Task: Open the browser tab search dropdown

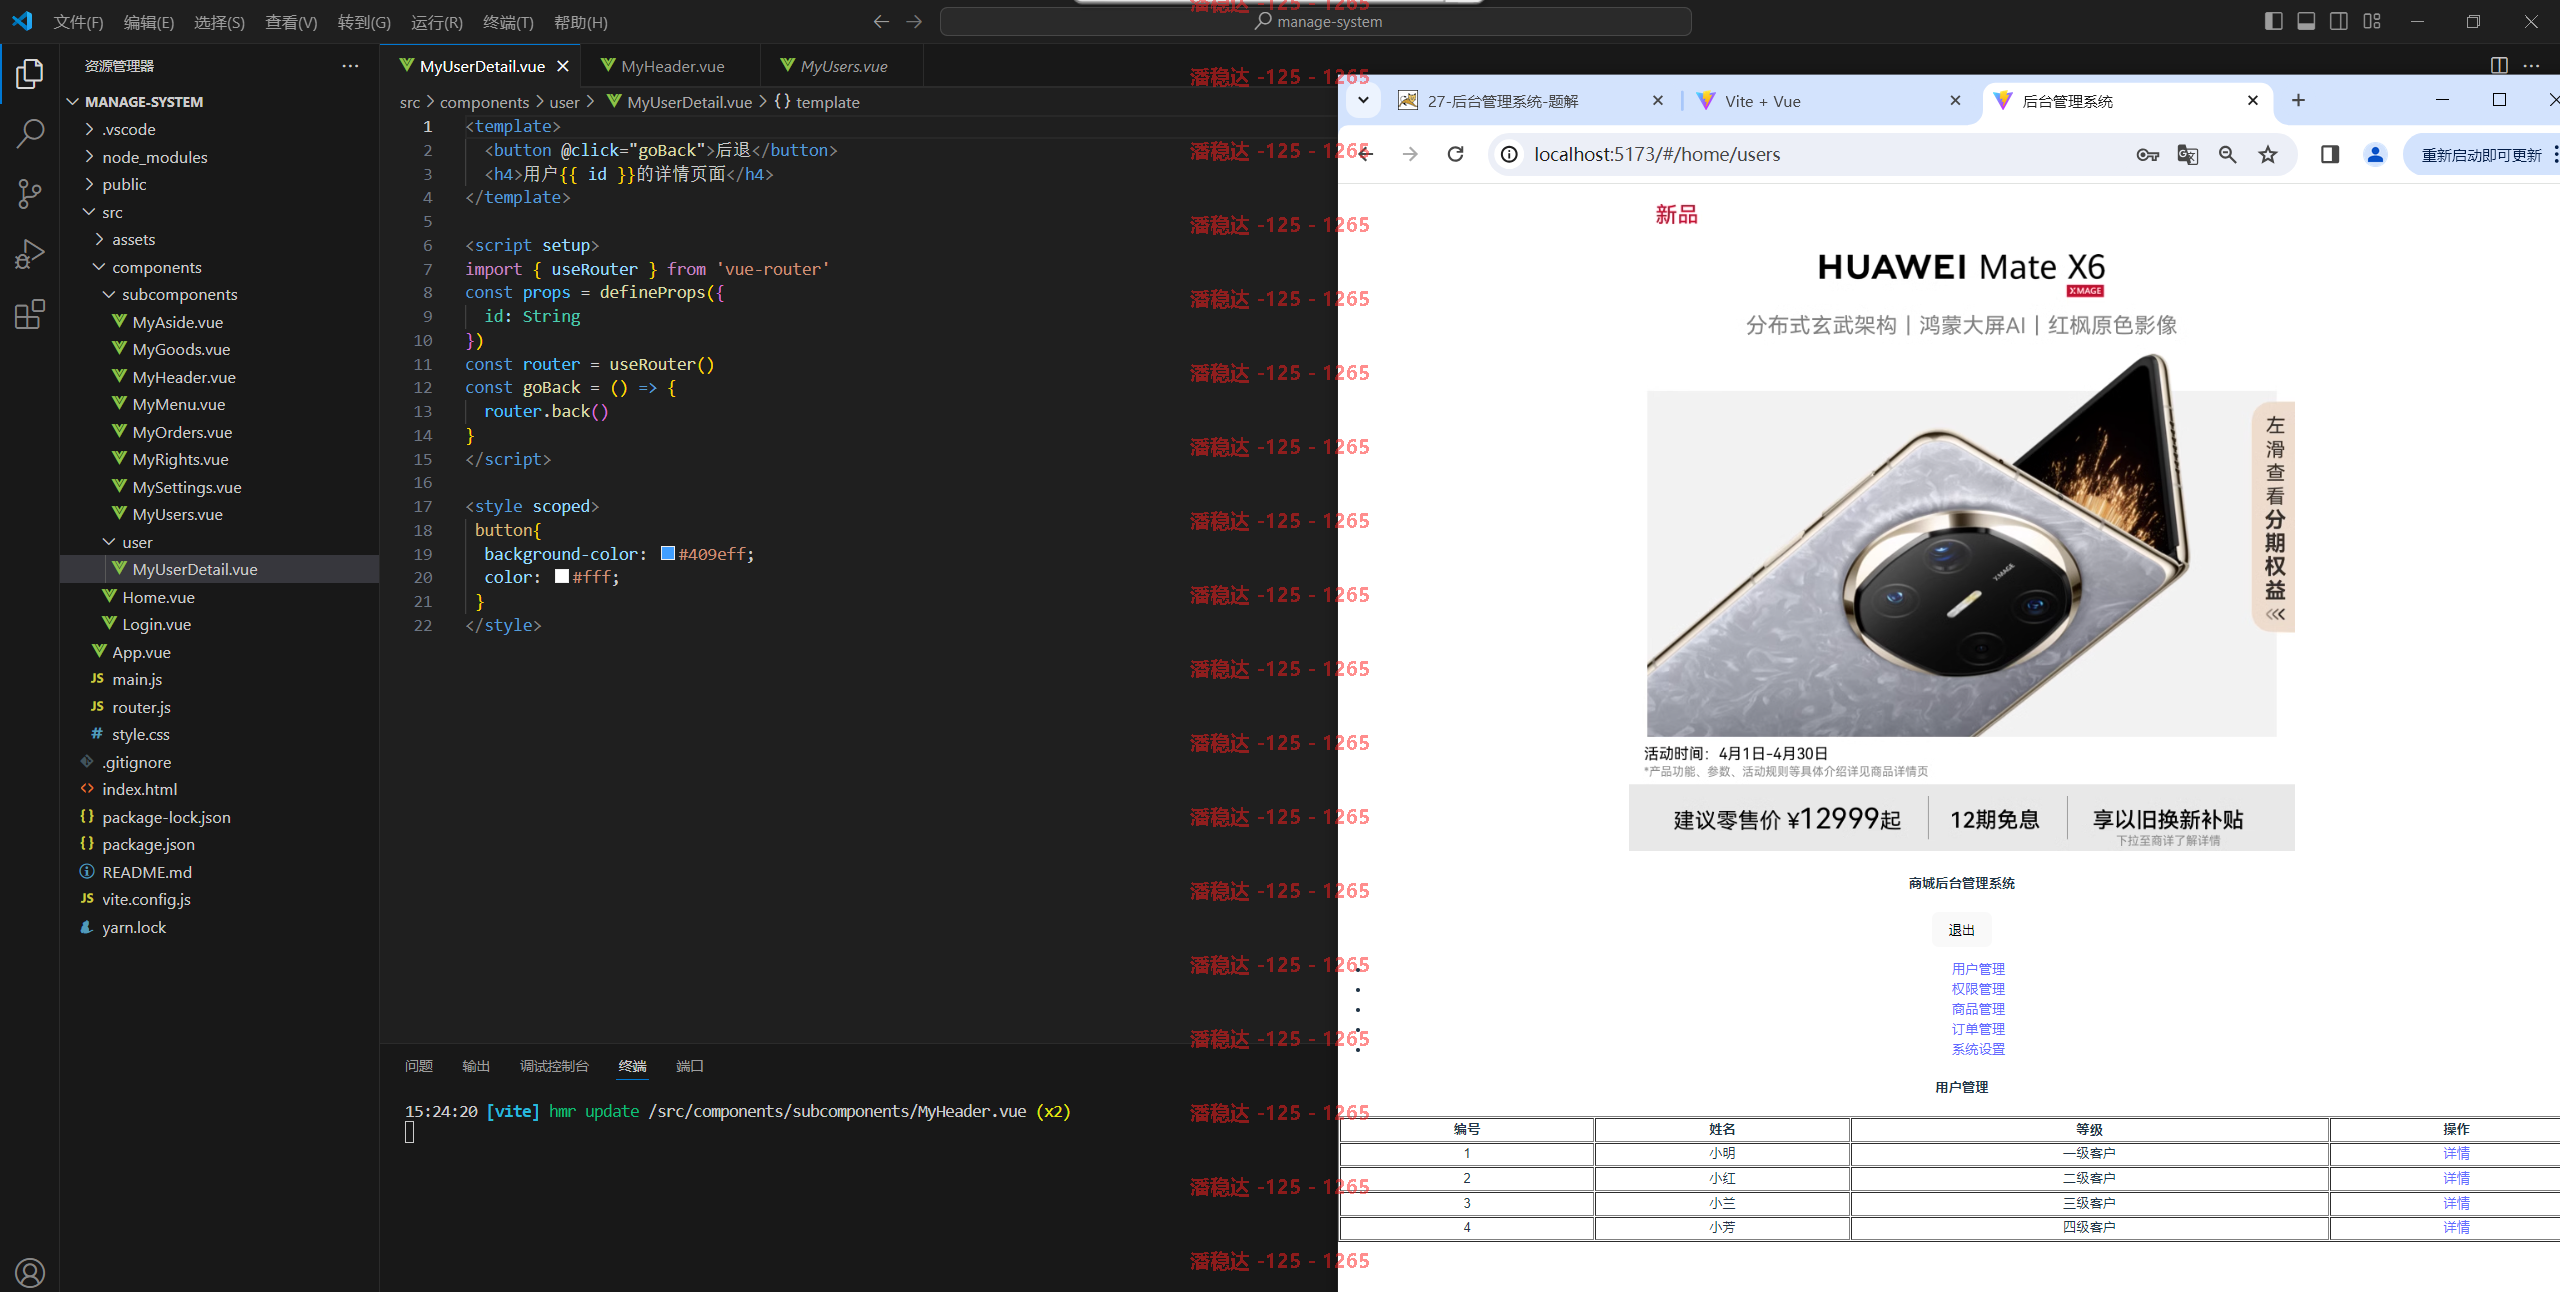Action: [x=1362, y=100]
